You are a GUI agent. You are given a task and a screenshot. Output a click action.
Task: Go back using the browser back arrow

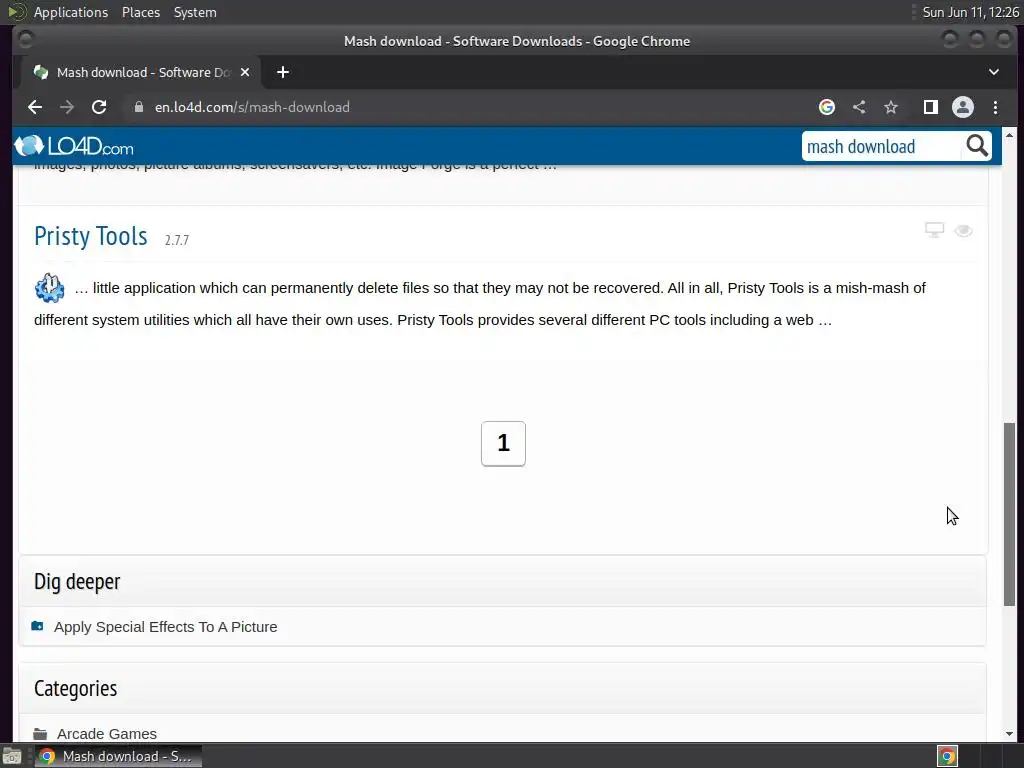pos(35,107)
